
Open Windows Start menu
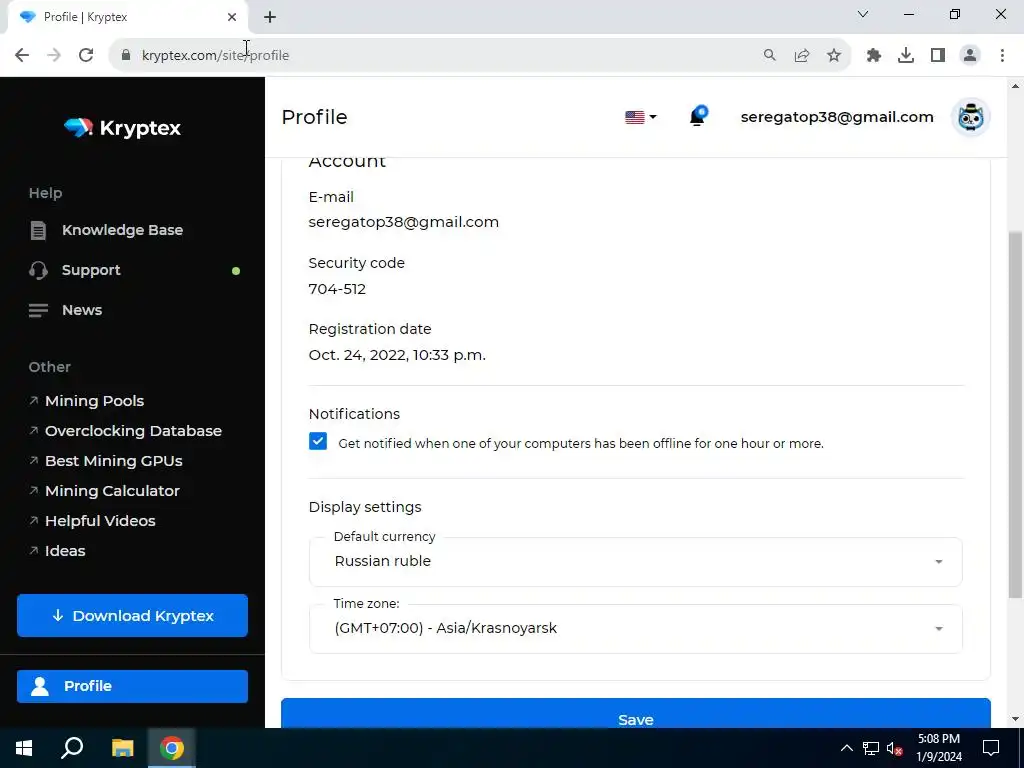(24, 748)
